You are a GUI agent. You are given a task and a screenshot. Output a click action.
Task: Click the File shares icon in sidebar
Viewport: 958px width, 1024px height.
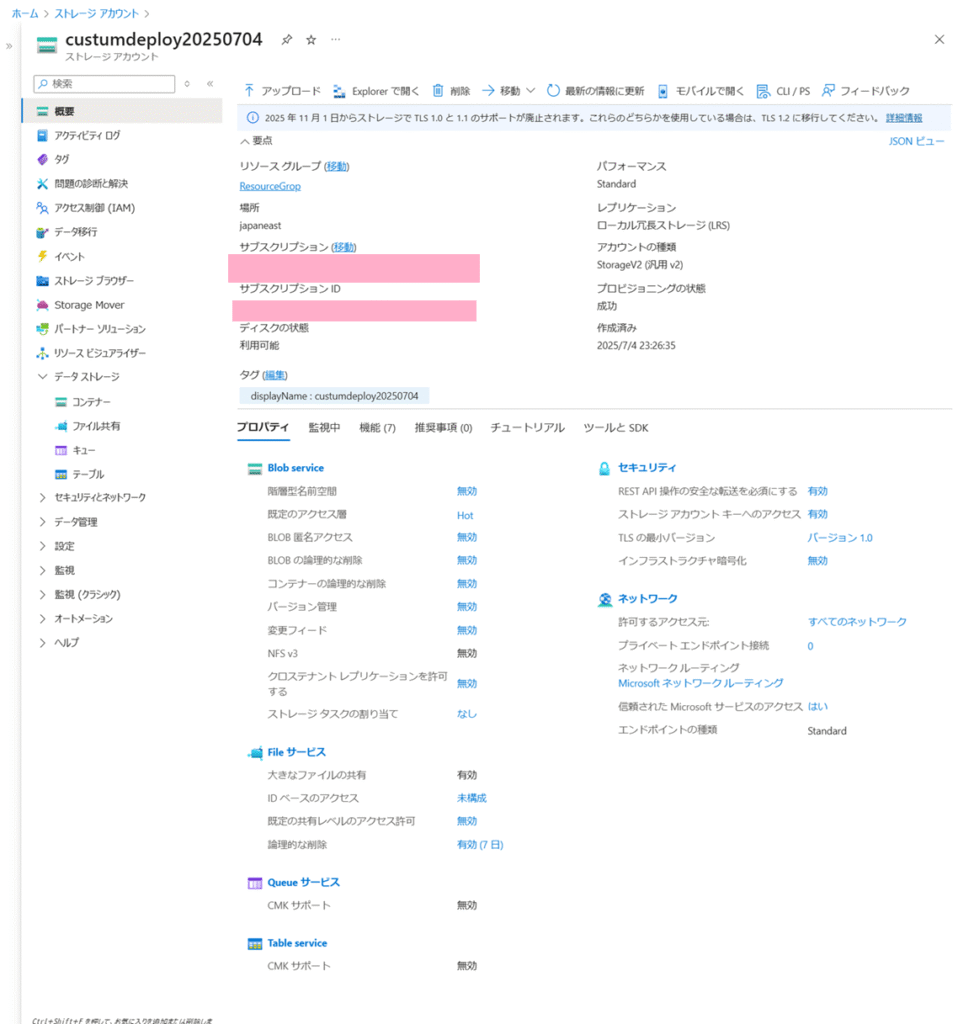click(x=61, y=426)
